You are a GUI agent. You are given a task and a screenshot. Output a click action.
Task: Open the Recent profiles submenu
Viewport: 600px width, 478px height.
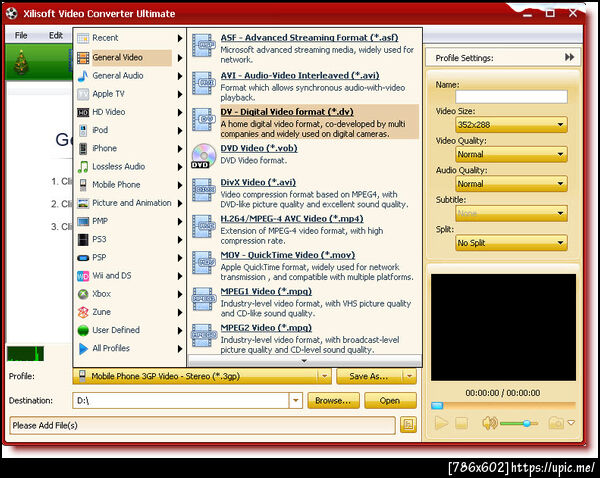[129, 38]
